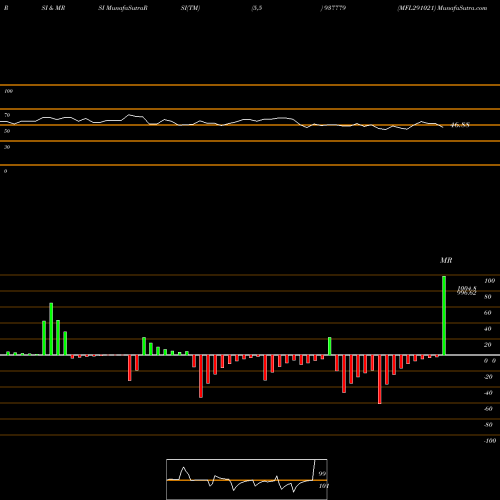Click the tallest green MR bar at far right

coord(444,315)
